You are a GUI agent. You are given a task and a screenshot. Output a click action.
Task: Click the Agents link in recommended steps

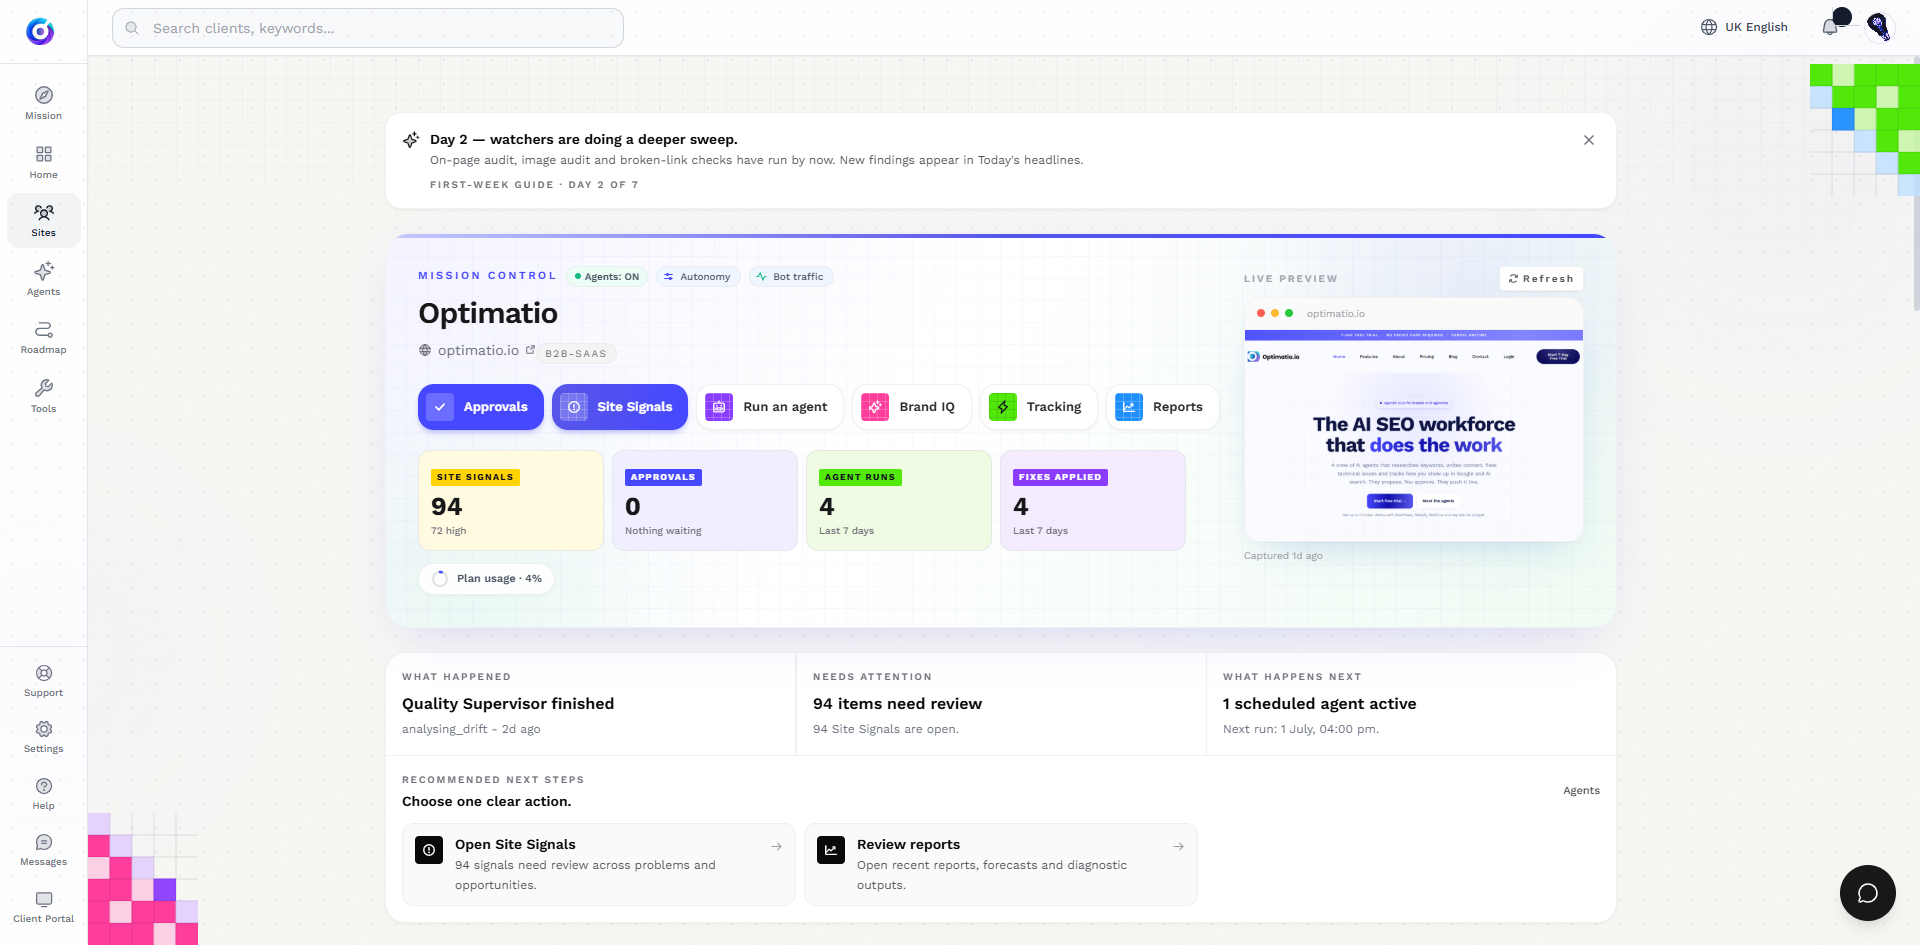pos(1581,790)
